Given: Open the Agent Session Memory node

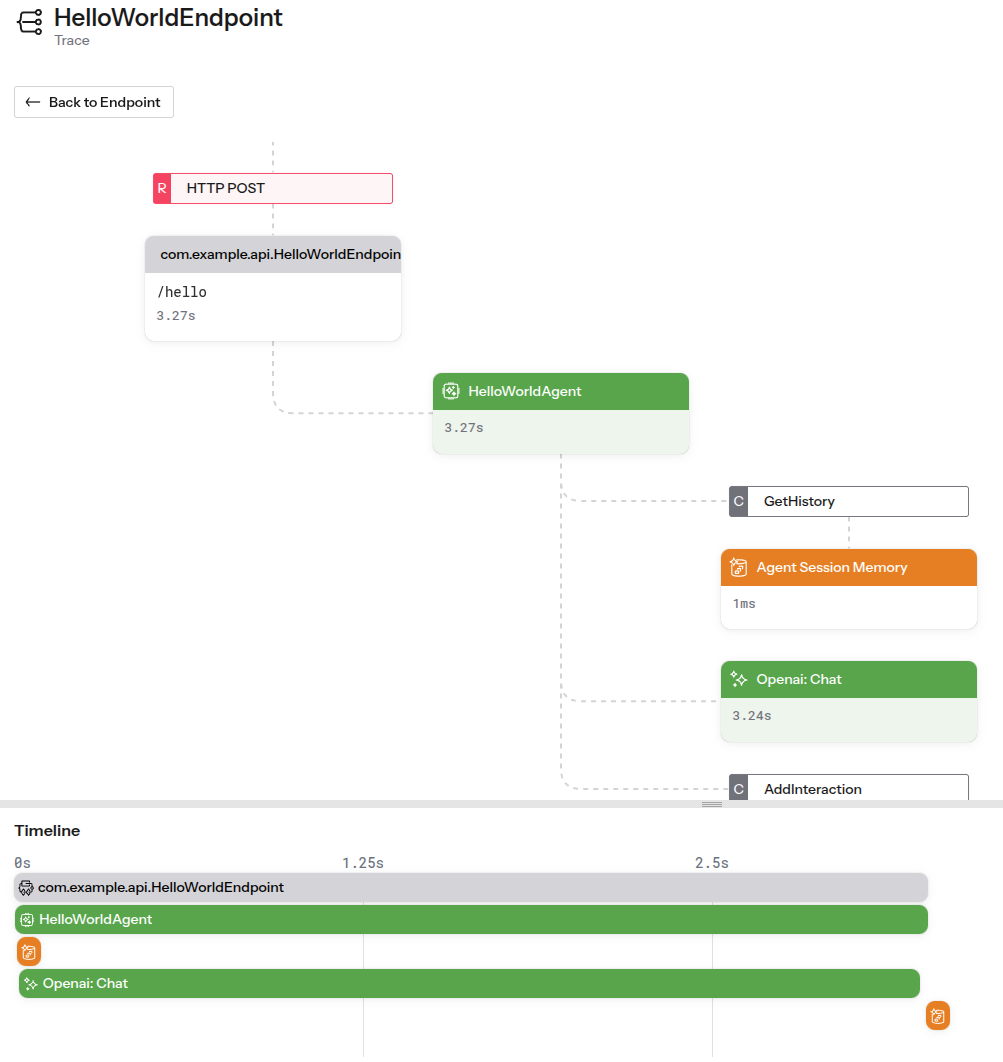Looking at the screenshot, I should 849,588.
